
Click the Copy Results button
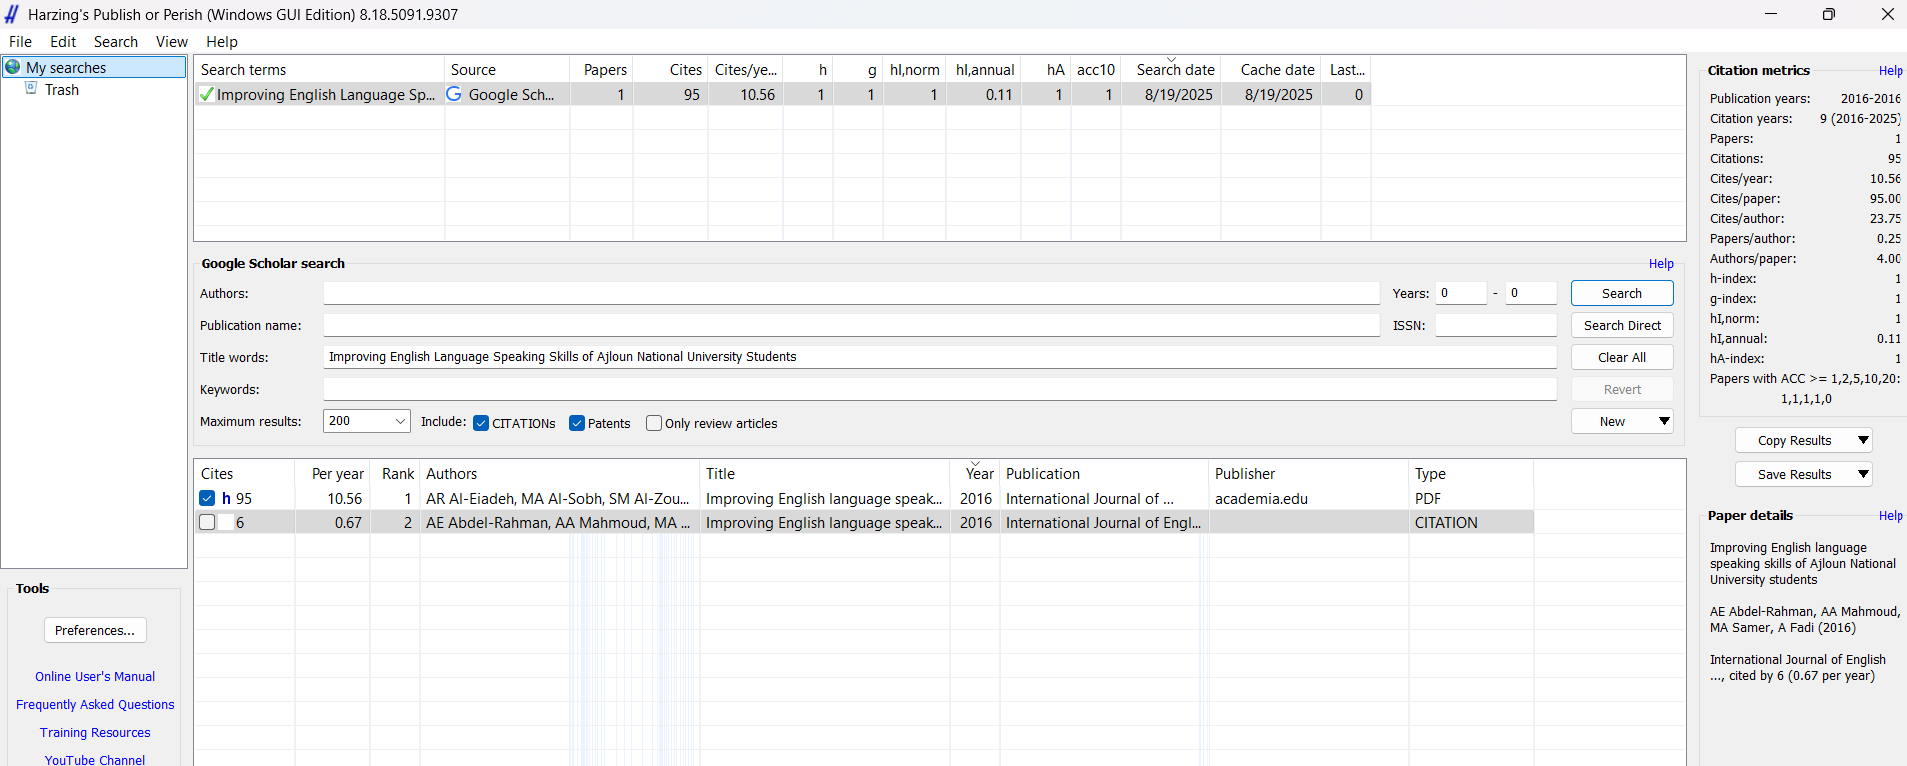click(1794, 440)
